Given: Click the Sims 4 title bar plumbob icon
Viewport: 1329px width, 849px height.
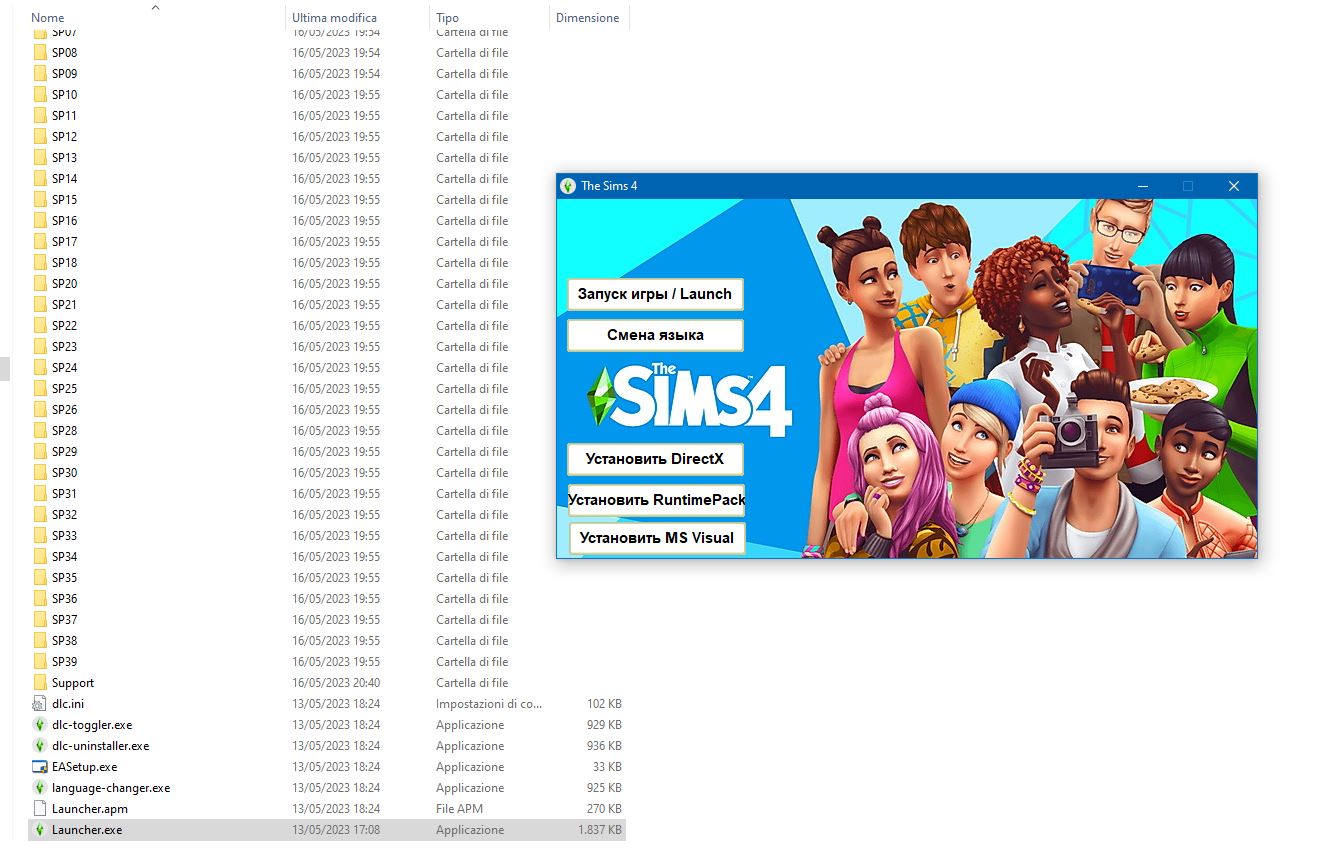Looking at the screenshot, I should [568, 186].
